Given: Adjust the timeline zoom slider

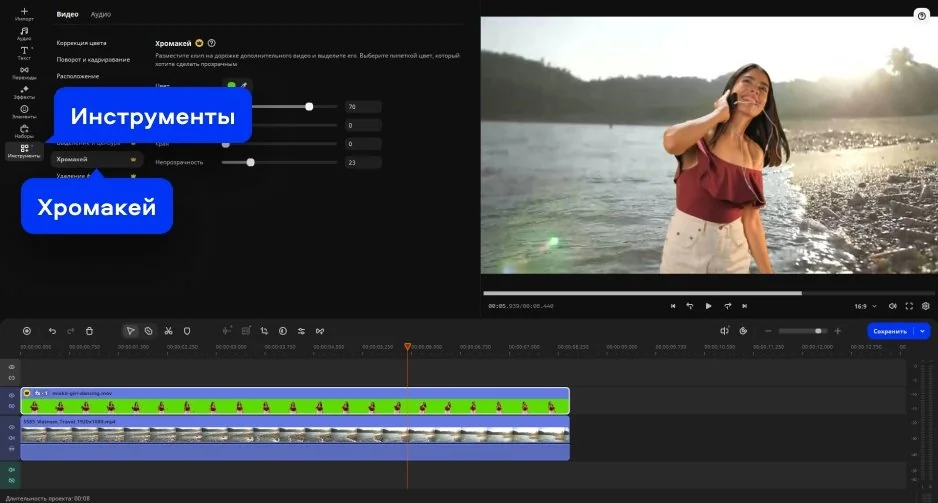Looking at the screenshot, I should [x=803, y=331].
